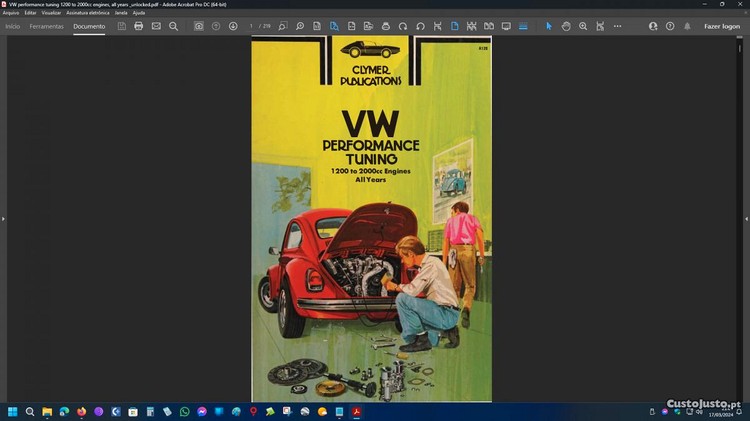This screenshot has width=750, height=421.
Task: Select the Hand pan tool
Action: click(566, 26)
